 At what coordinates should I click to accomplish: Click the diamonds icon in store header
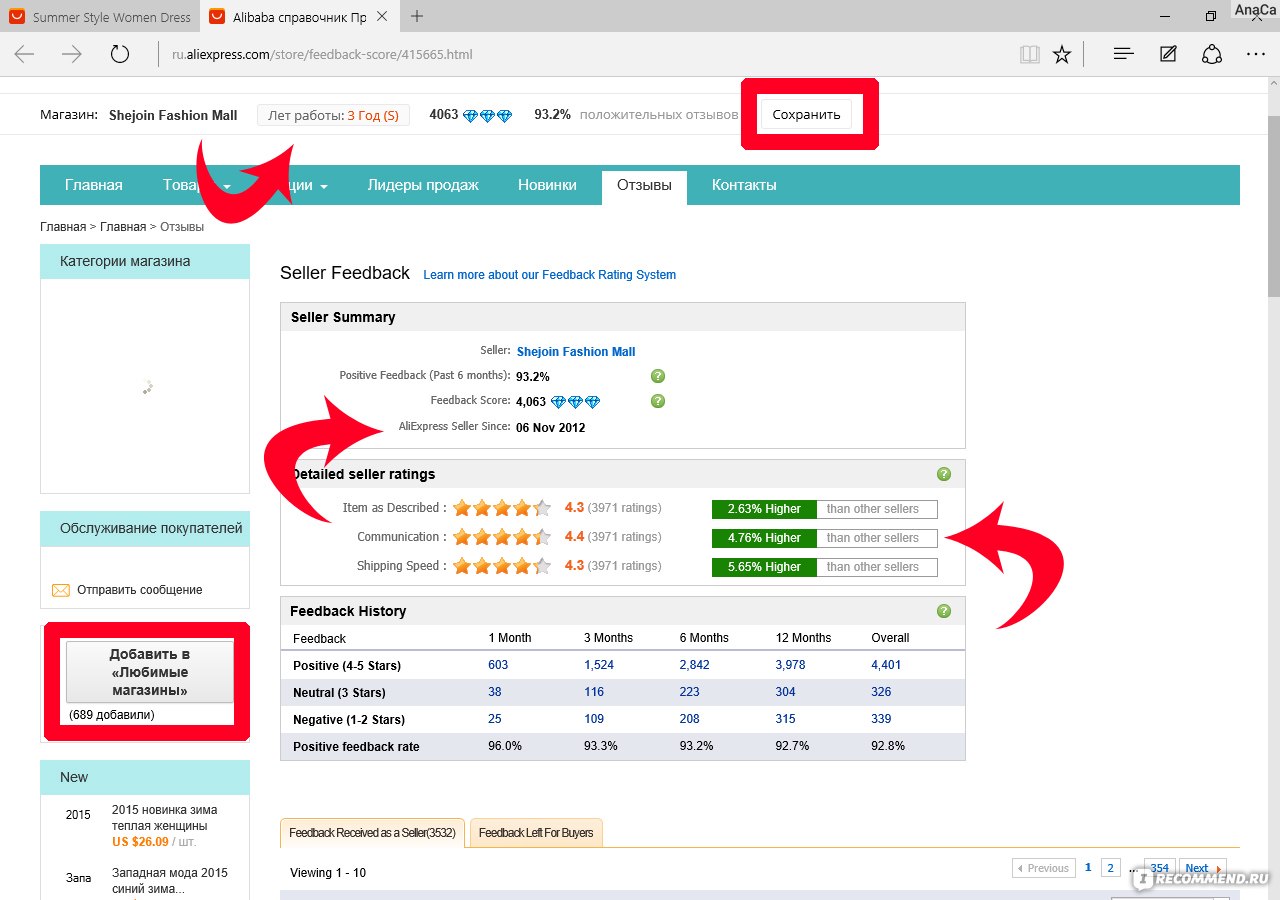coord(487,116)
